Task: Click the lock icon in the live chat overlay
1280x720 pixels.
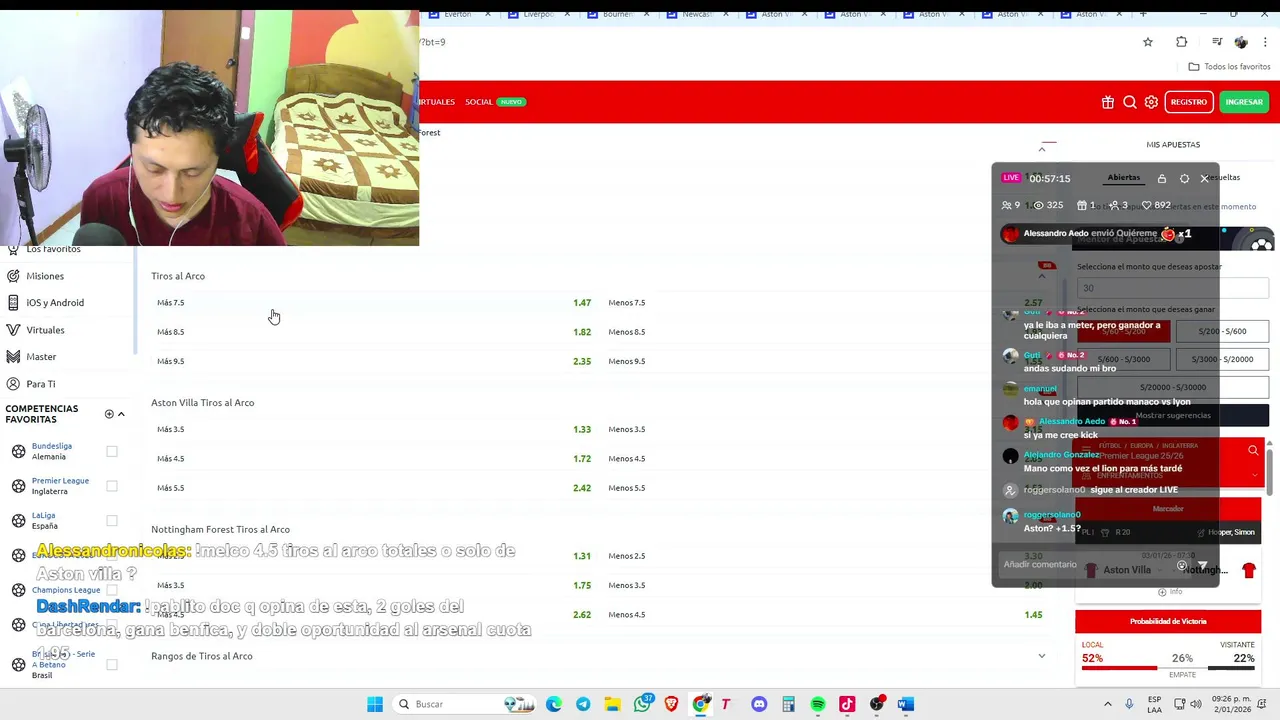Action: point(1162,178)
